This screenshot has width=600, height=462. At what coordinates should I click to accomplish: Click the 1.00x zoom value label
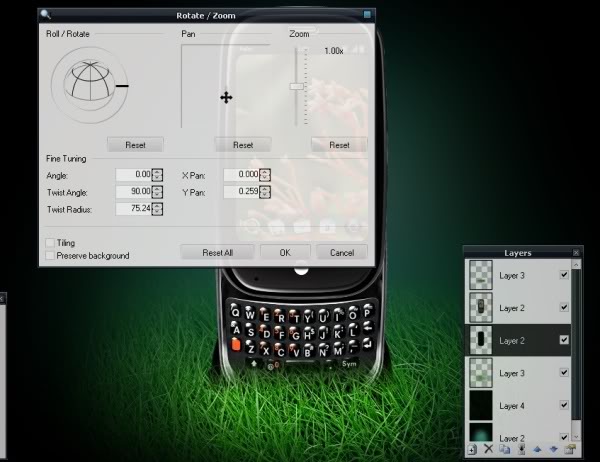334,51
